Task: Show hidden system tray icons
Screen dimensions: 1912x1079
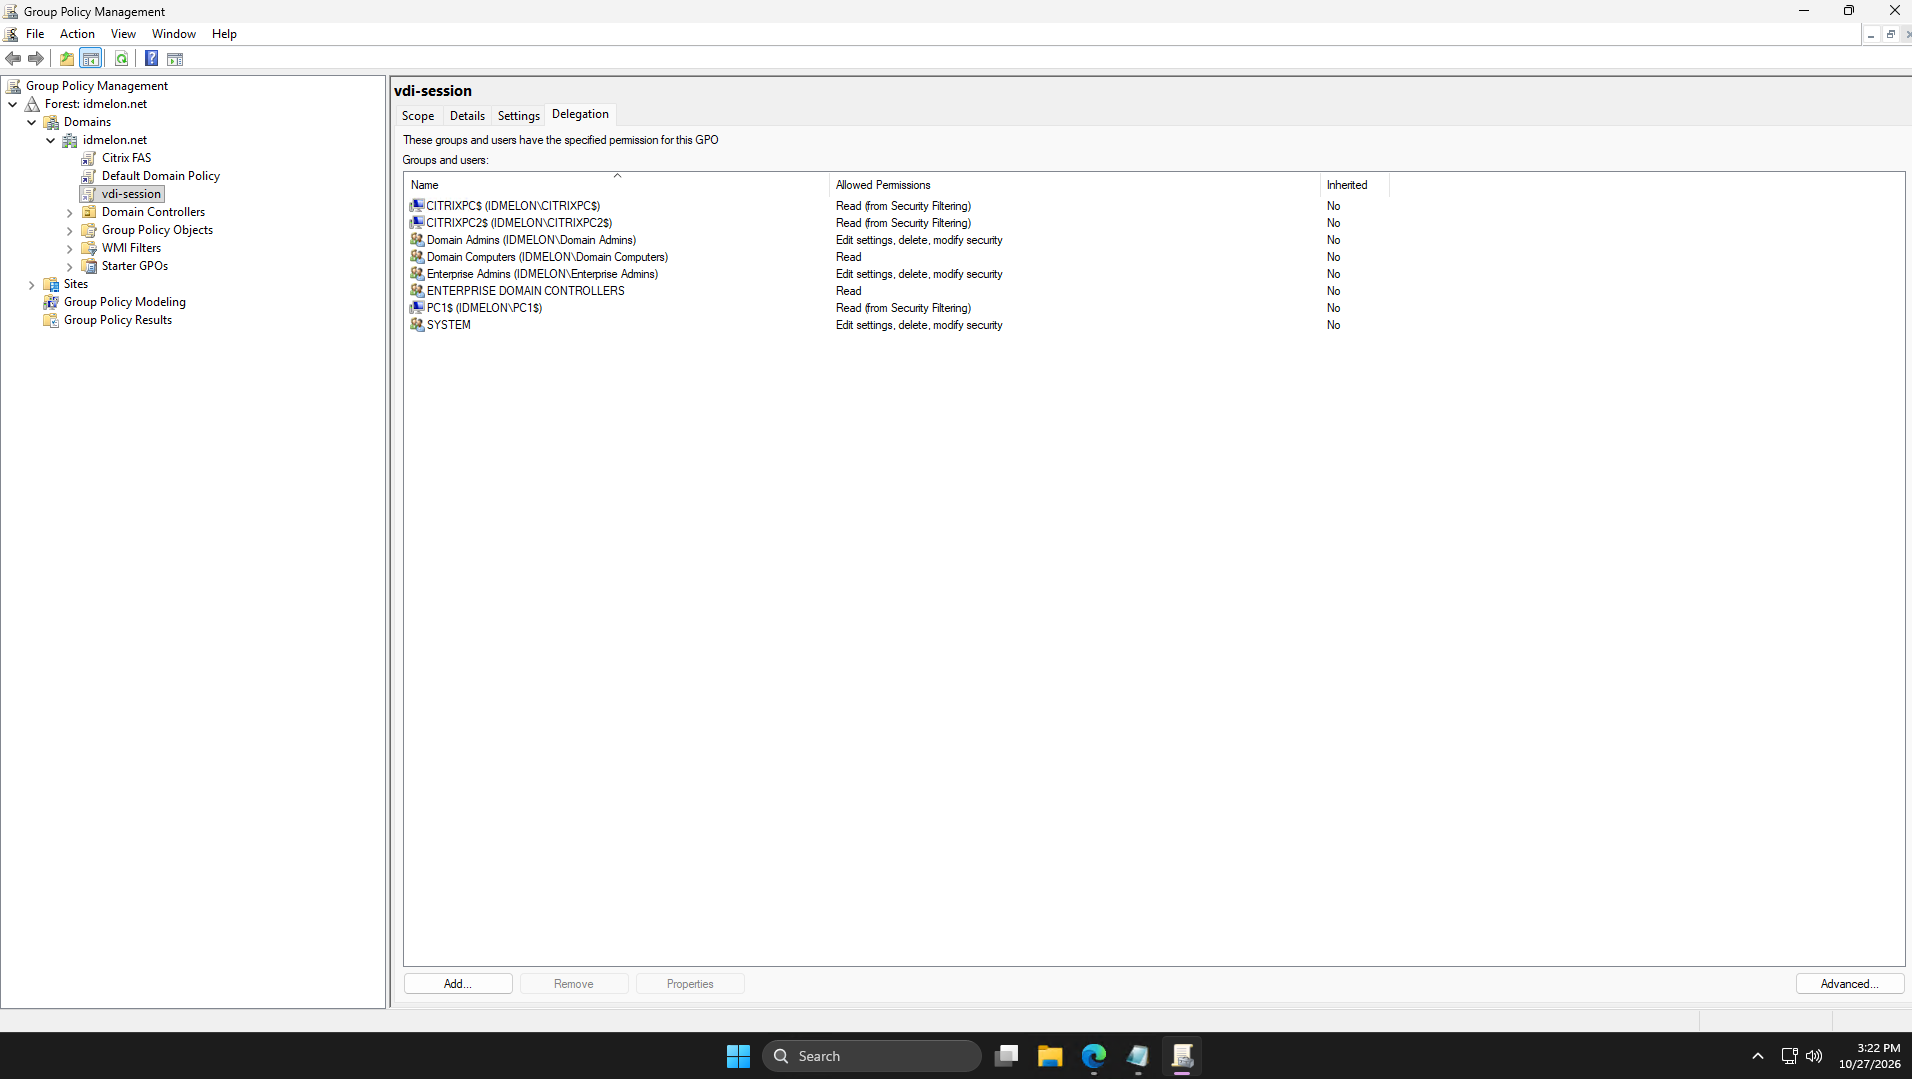Action: (x=1758, y=1056)
